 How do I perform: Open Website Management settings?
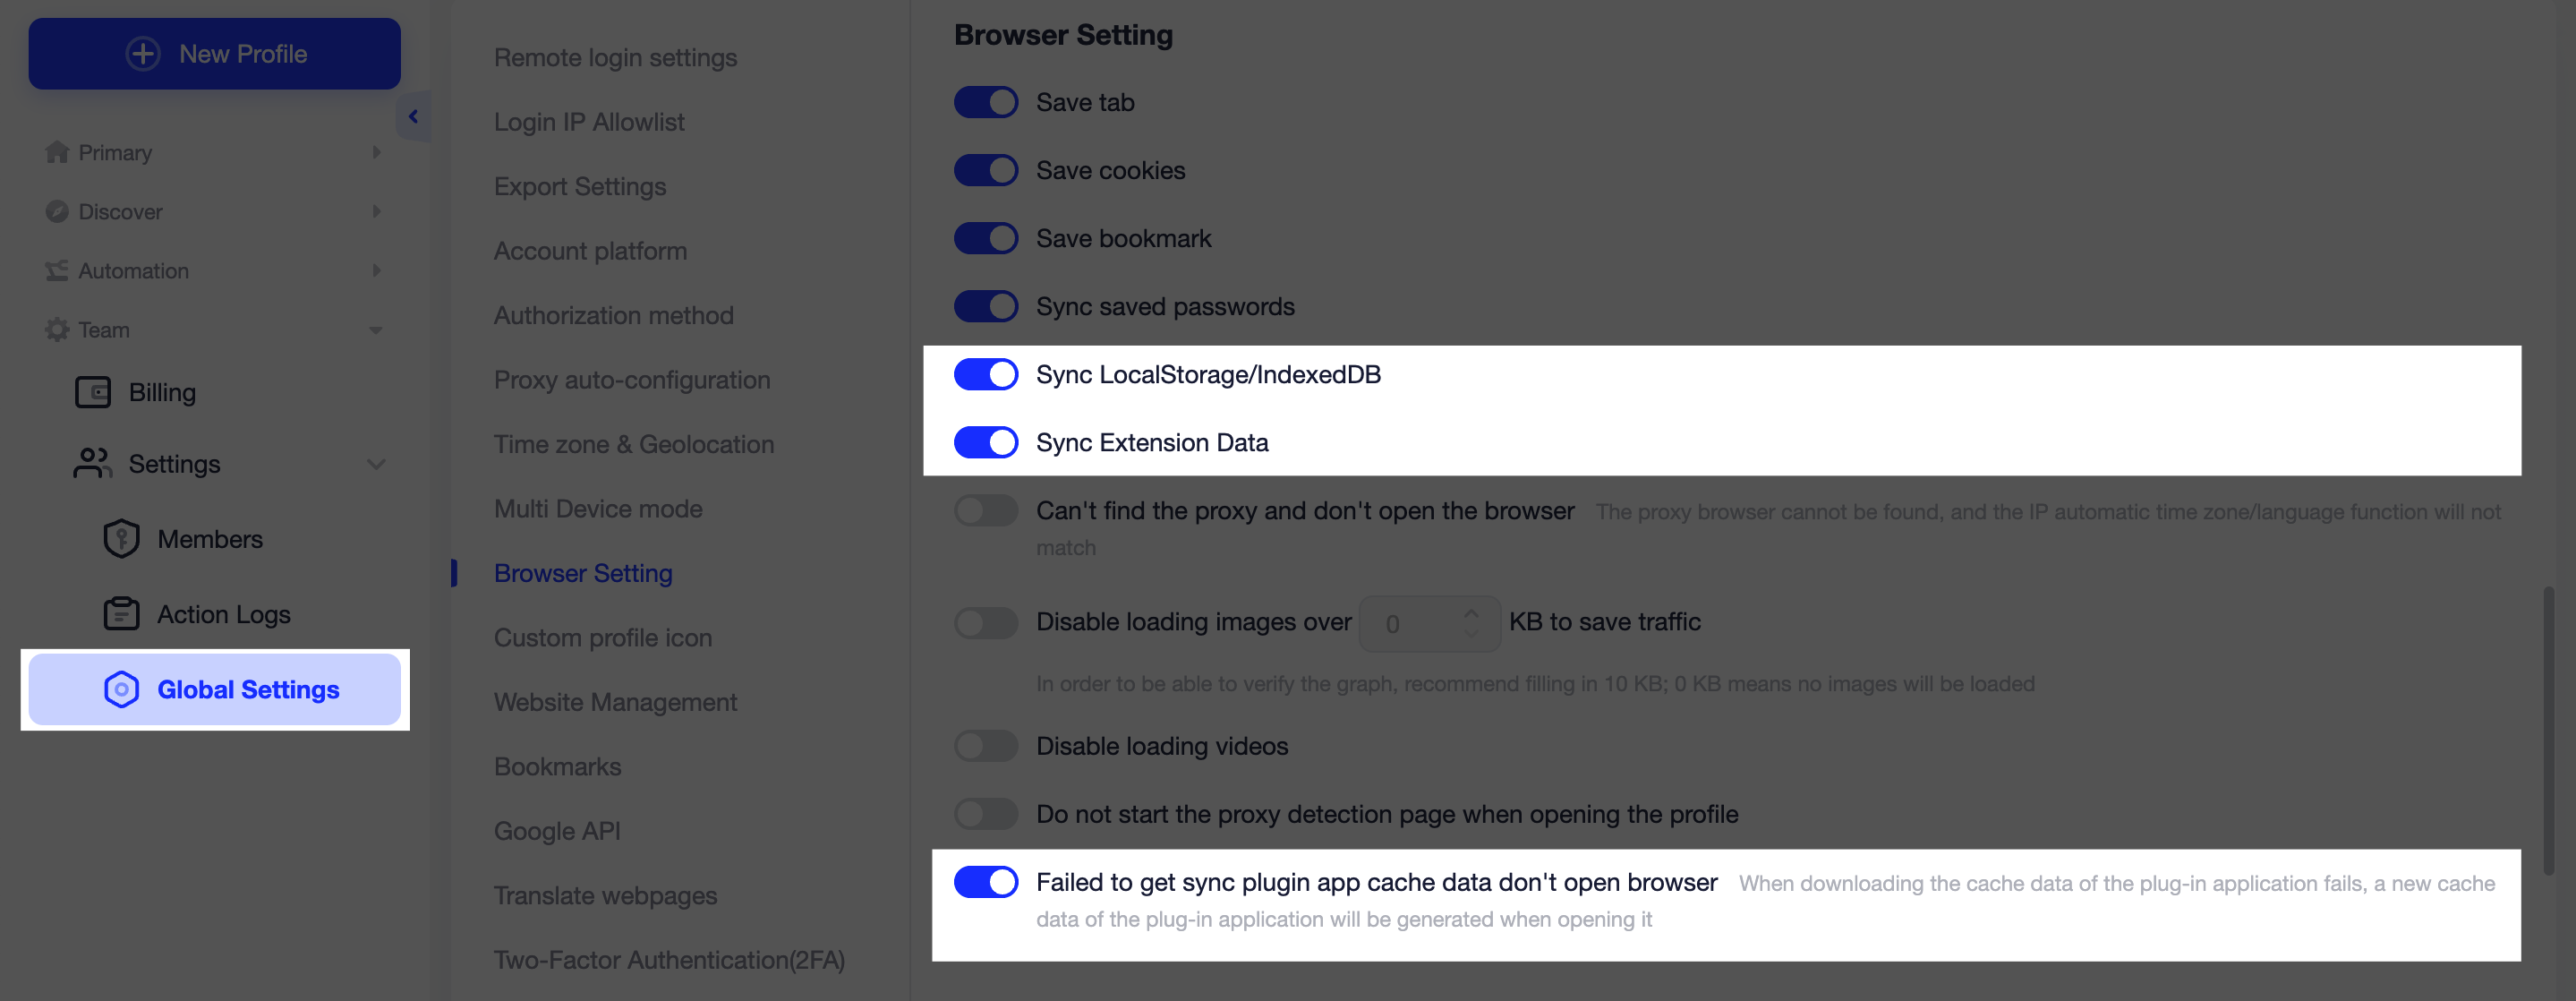click(614, 701)
